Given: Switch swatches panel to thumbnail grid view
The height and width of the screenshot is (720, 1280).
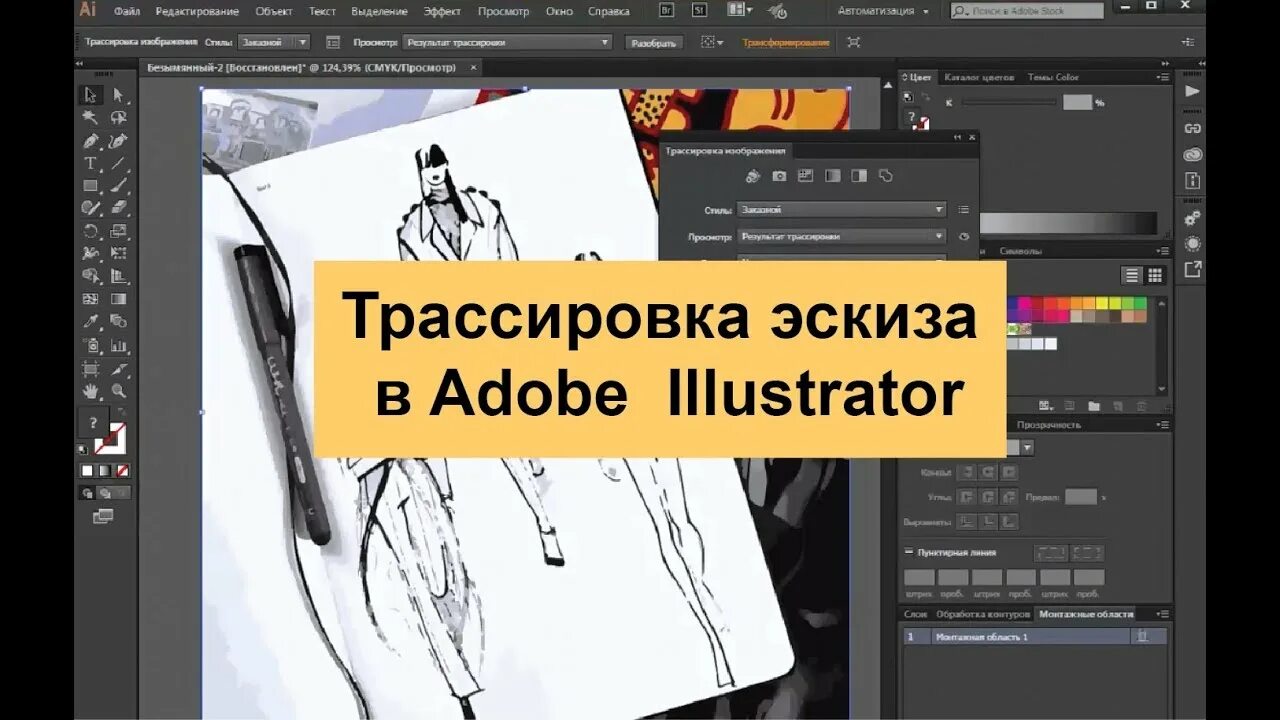Looking at the screenshot, I should click(x=1155, y=275).
